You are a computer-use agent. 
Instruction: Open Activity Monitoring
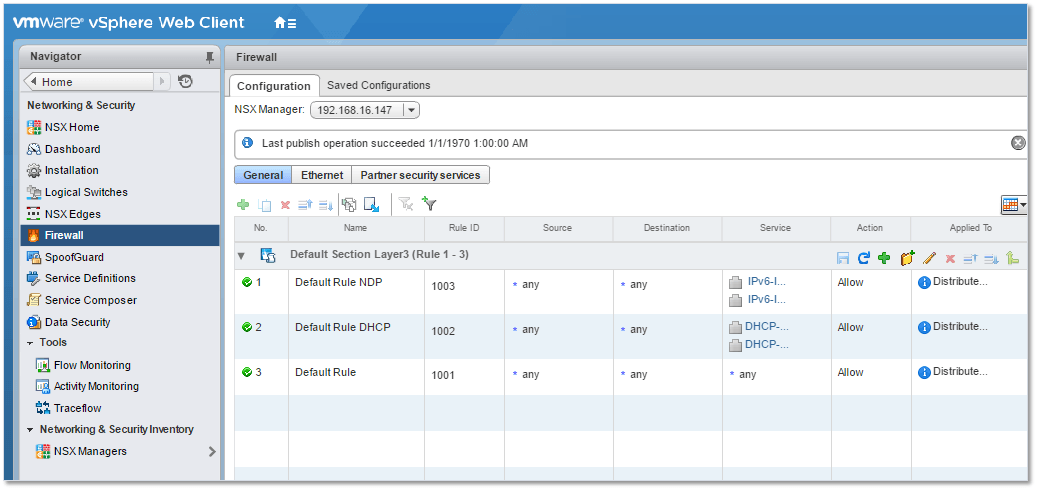(87, 386)
